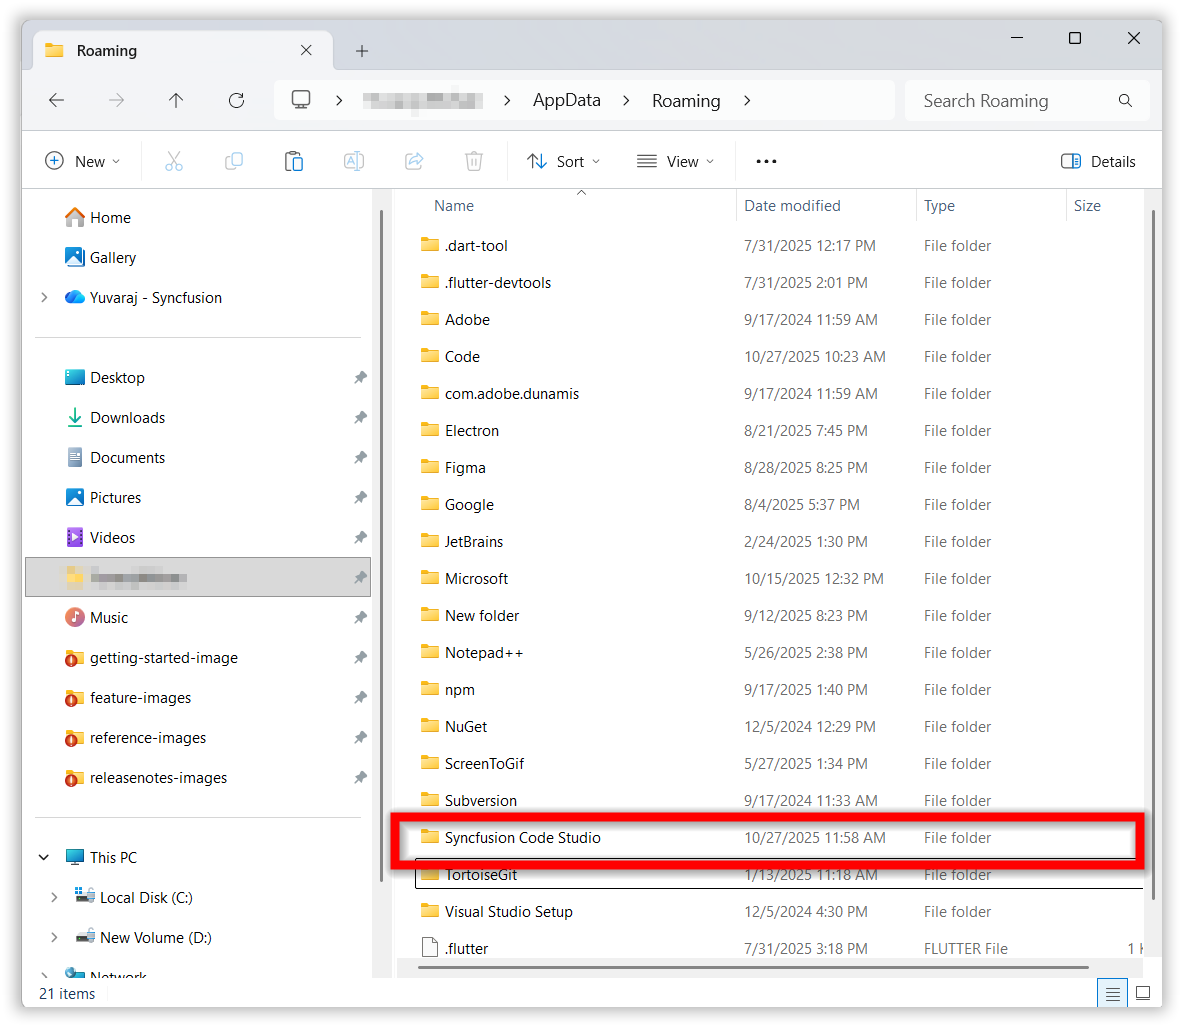This screenshot has width=1182, height=1027.
Task: Switch to large thumbnails view layout
Action: (1143, 993)
